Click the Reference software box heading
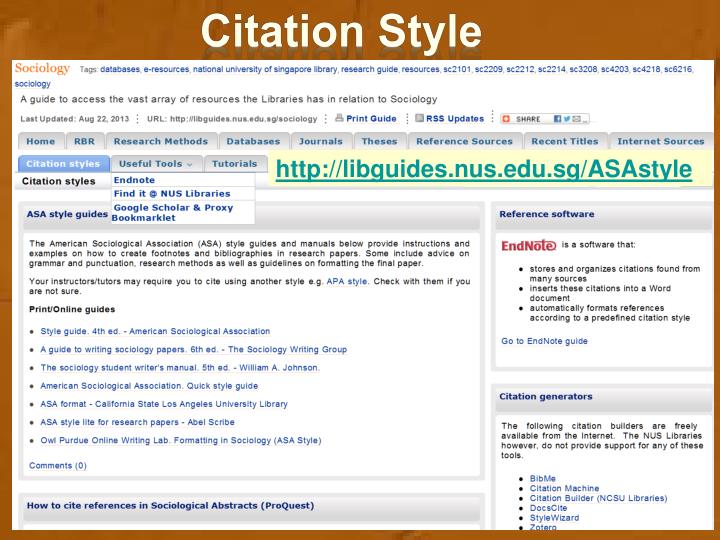The width and height of the screenshot is (720, 540). pos(546,214)
